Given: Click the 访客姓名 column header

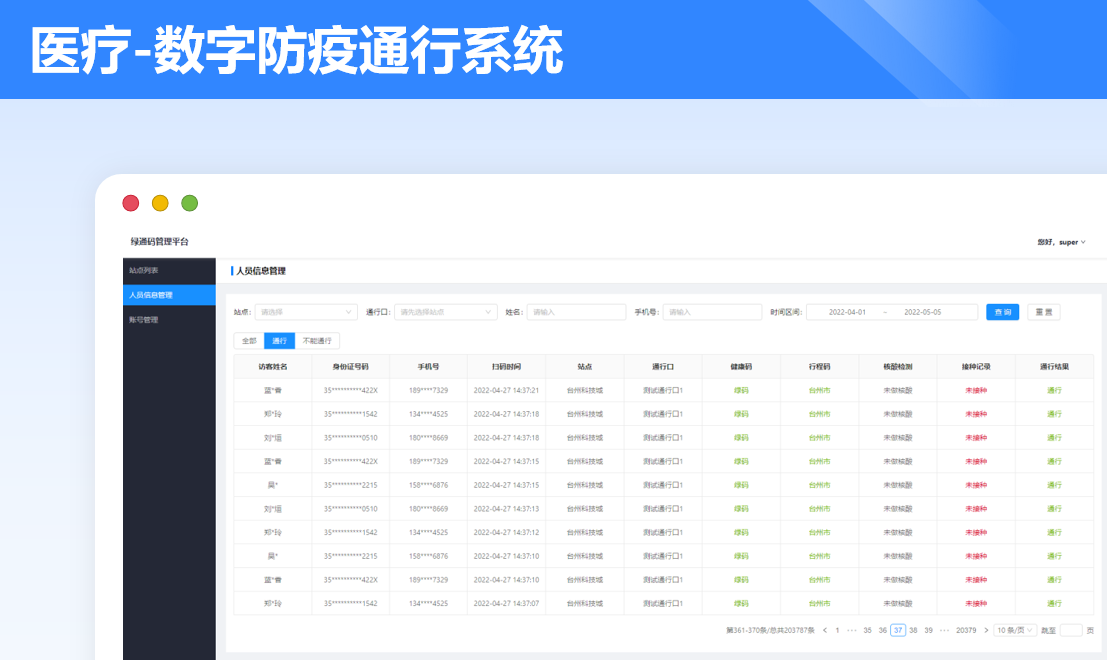Looking at the screenshot, I should pos(273,367).
